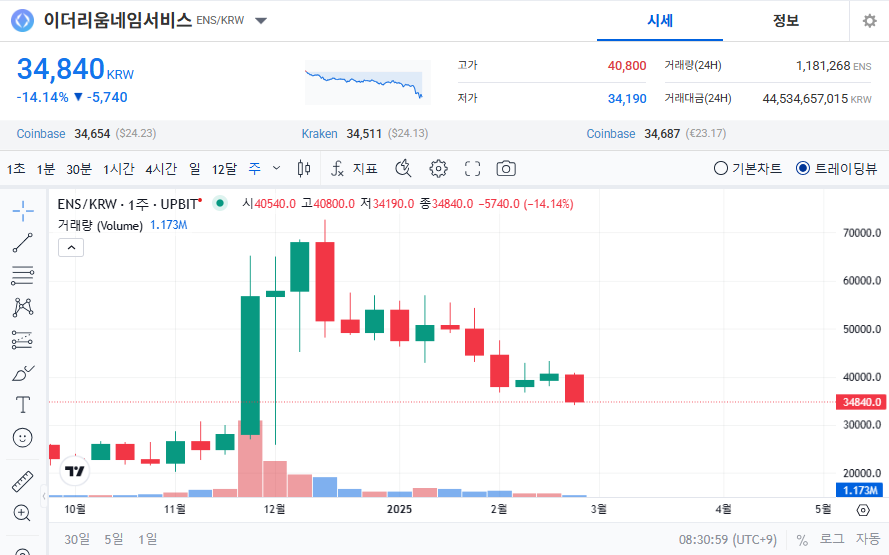Select the 4시간 chart interval
The width and height of the screenshot is (889, 555).
click(x=161, y=169)
